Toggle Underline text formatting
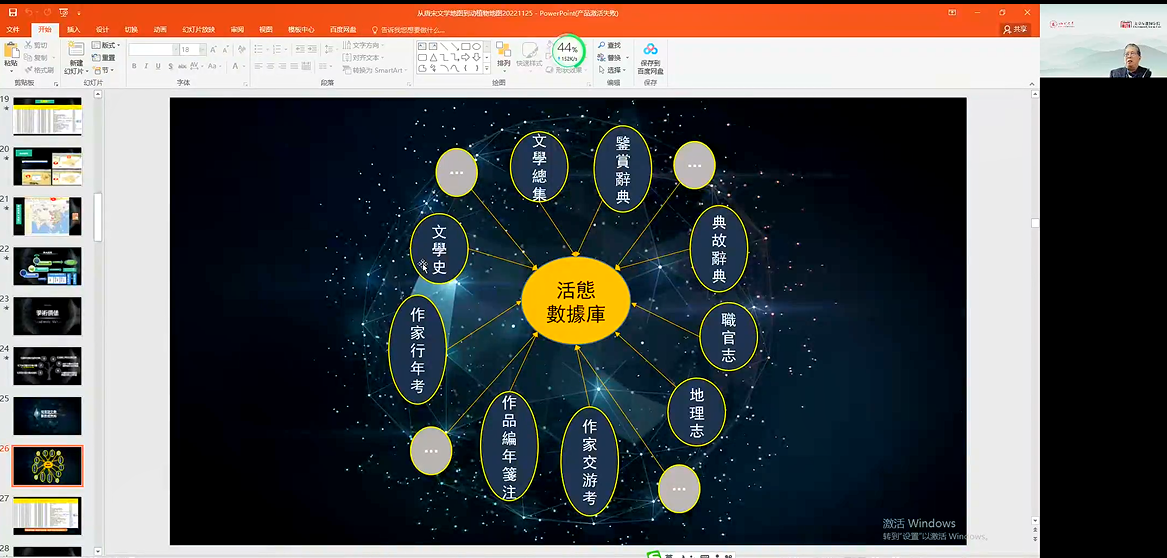The image size is (1167, 558). [x=159, y=67]
